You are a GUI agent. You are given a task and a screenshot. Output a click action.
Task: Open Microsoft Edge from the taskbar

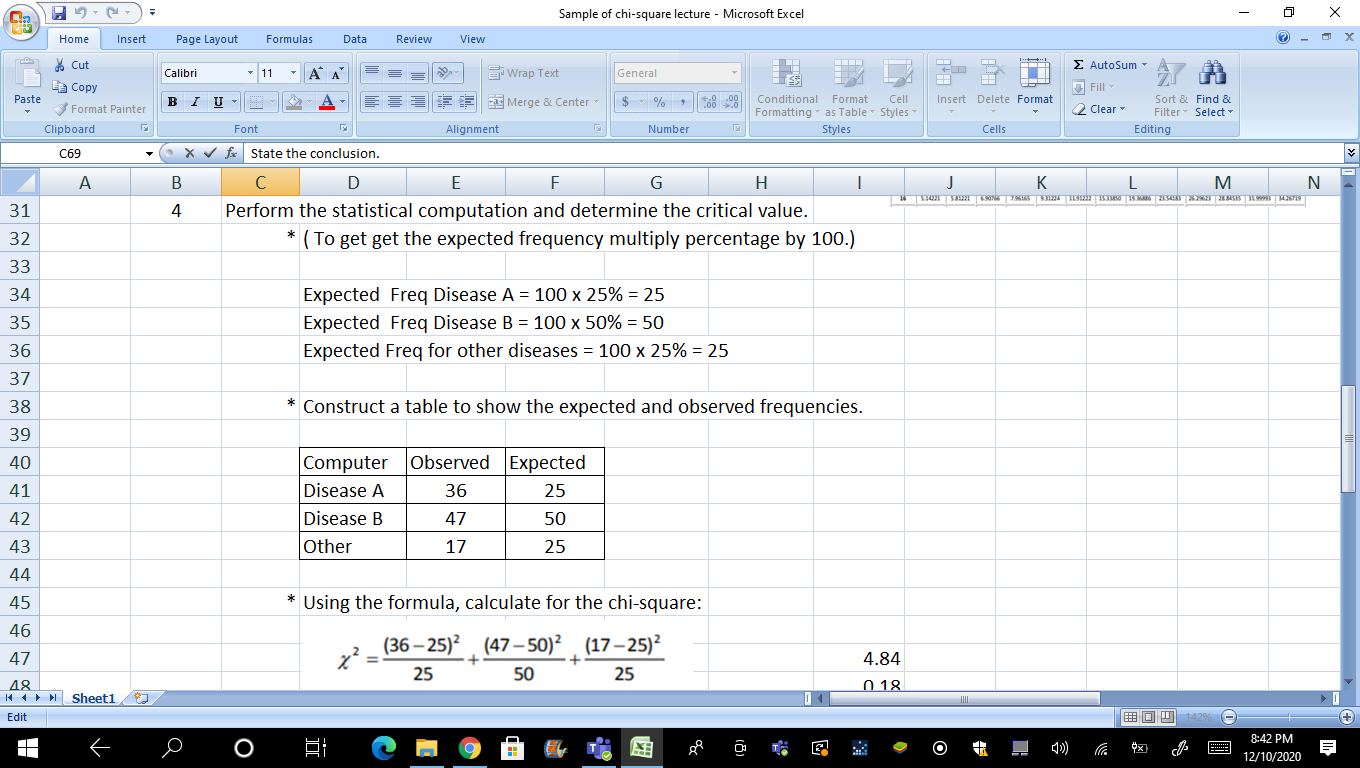384,747
